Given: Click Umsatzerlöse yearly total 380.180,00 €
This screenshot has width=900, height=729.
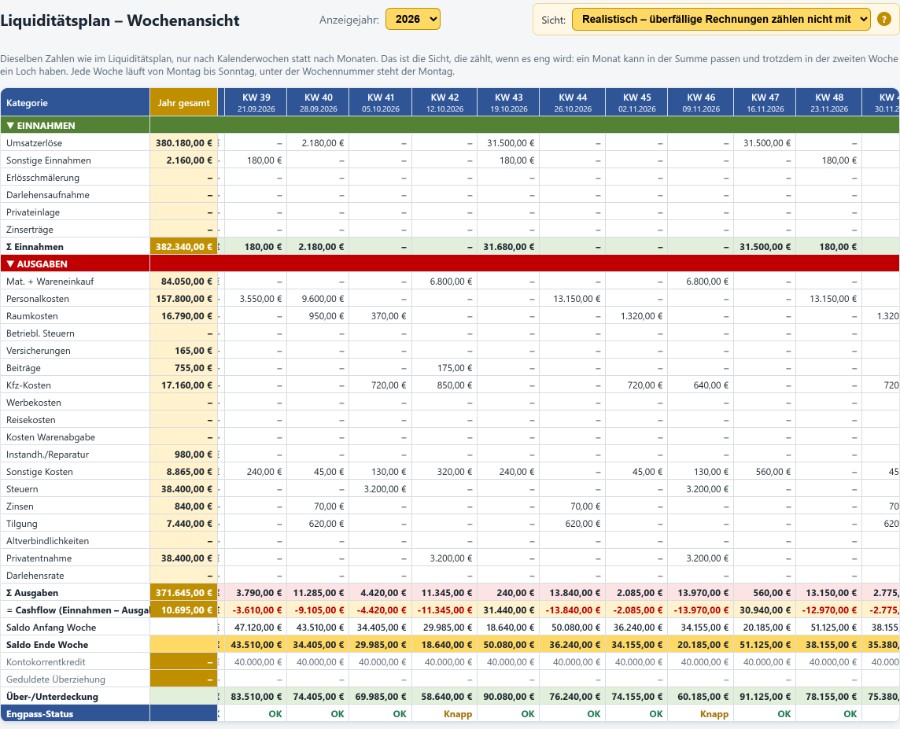Looking at the screenshot, I should pyautogui.click(x=184, y=143).
